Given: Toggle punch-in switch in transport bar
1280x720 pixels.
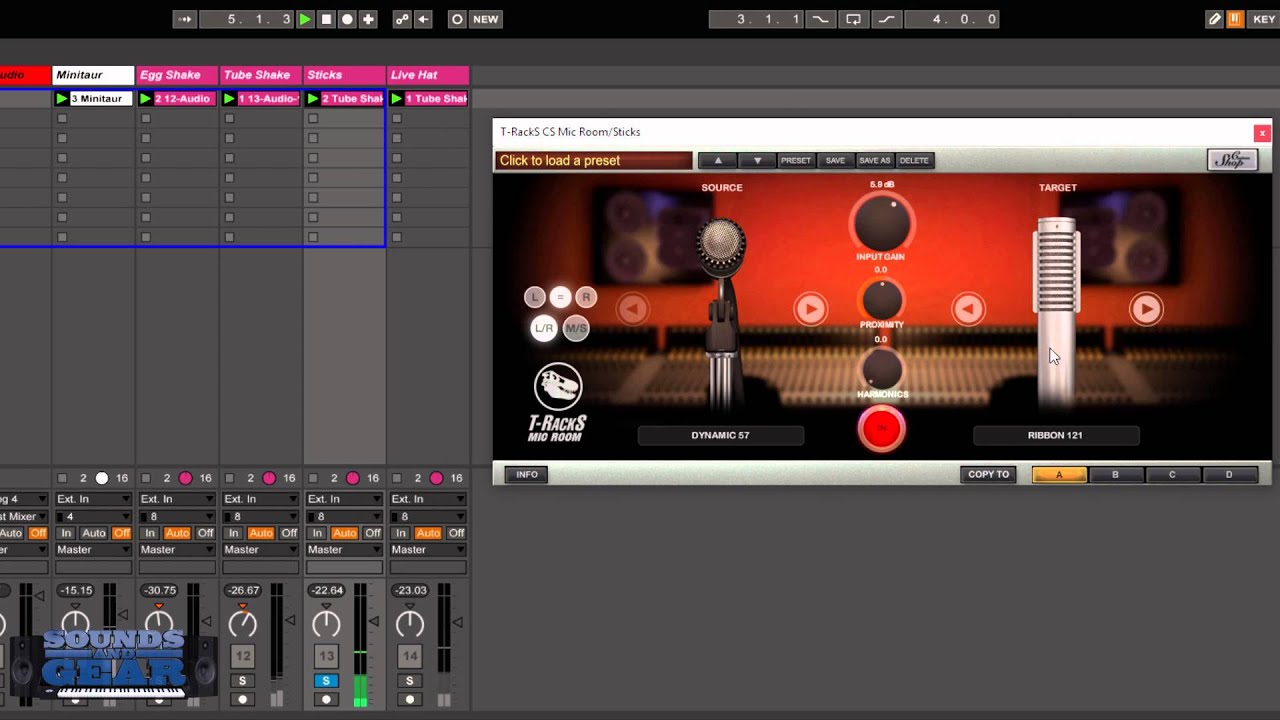Looking at the screenshot, I should 820,19.
